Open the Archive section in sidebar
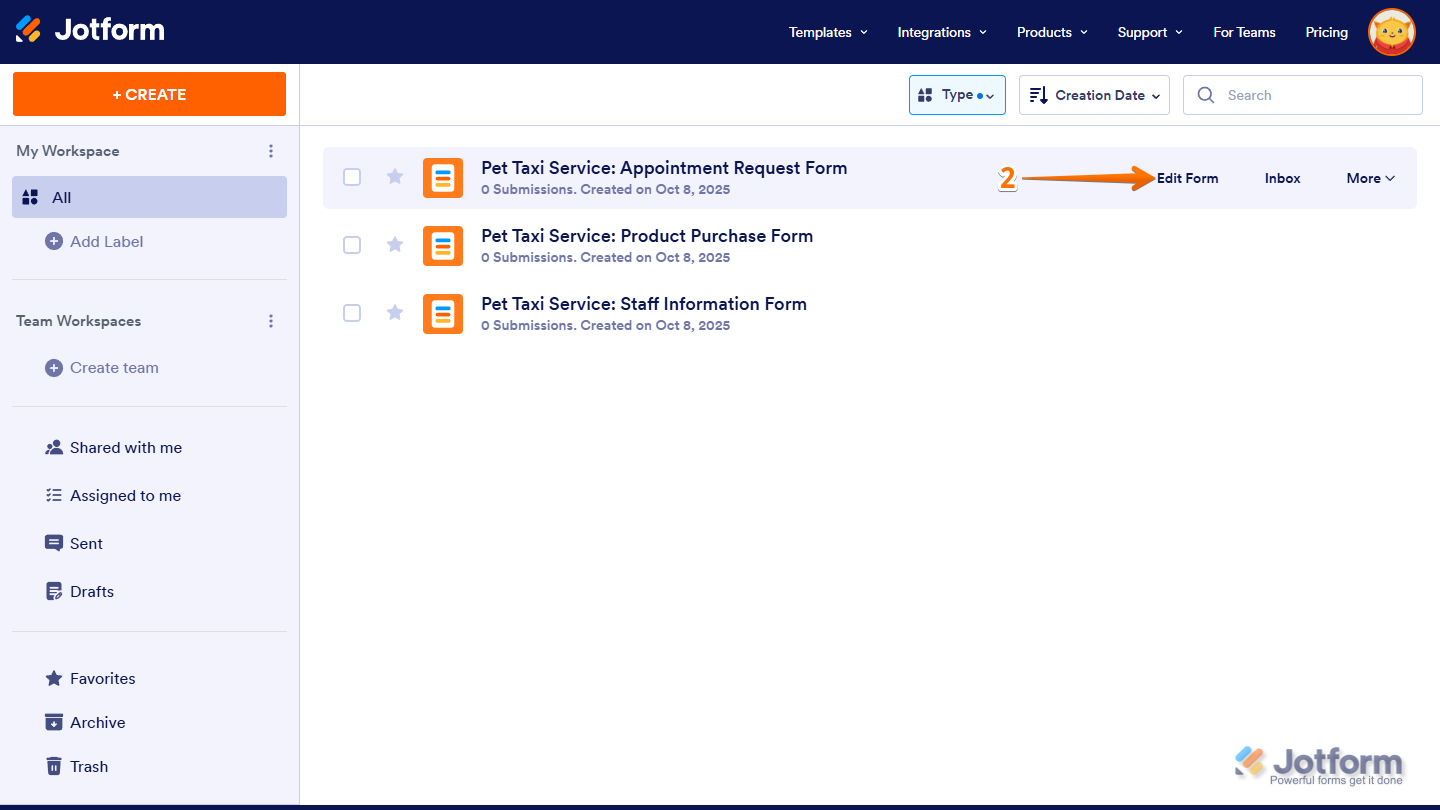 (x=54, y=722)
